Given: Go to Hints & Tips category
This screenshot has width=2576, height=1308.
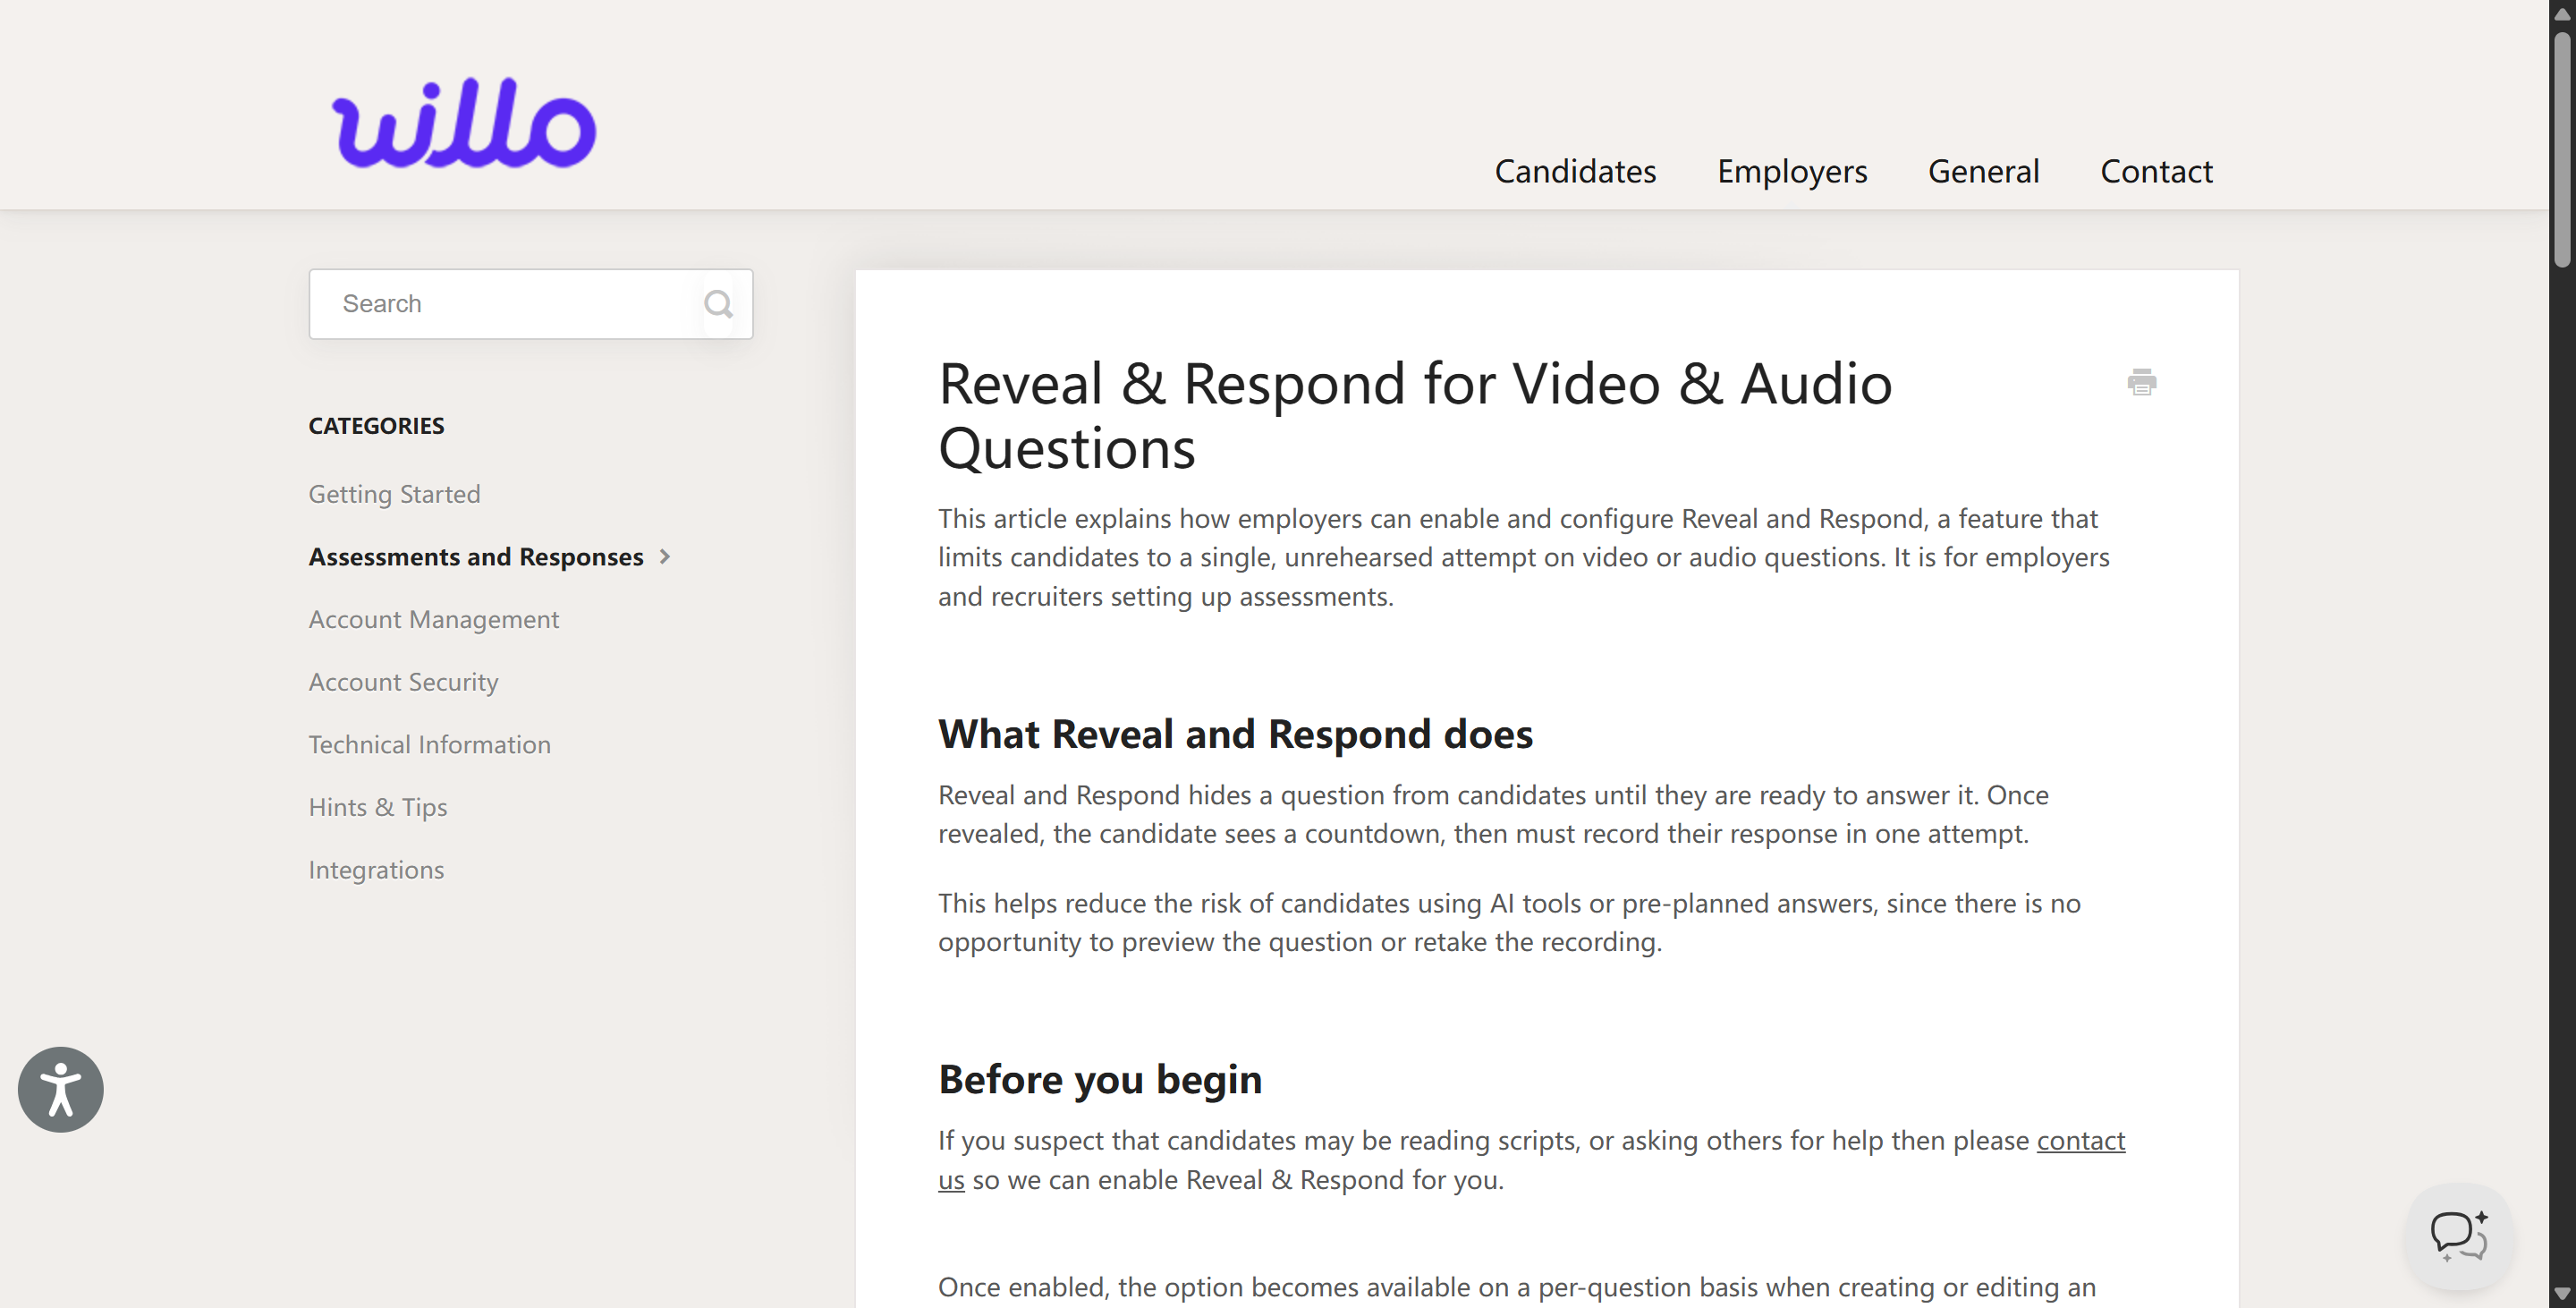Looking at the screenshot, I should click(x=378, y=807).
